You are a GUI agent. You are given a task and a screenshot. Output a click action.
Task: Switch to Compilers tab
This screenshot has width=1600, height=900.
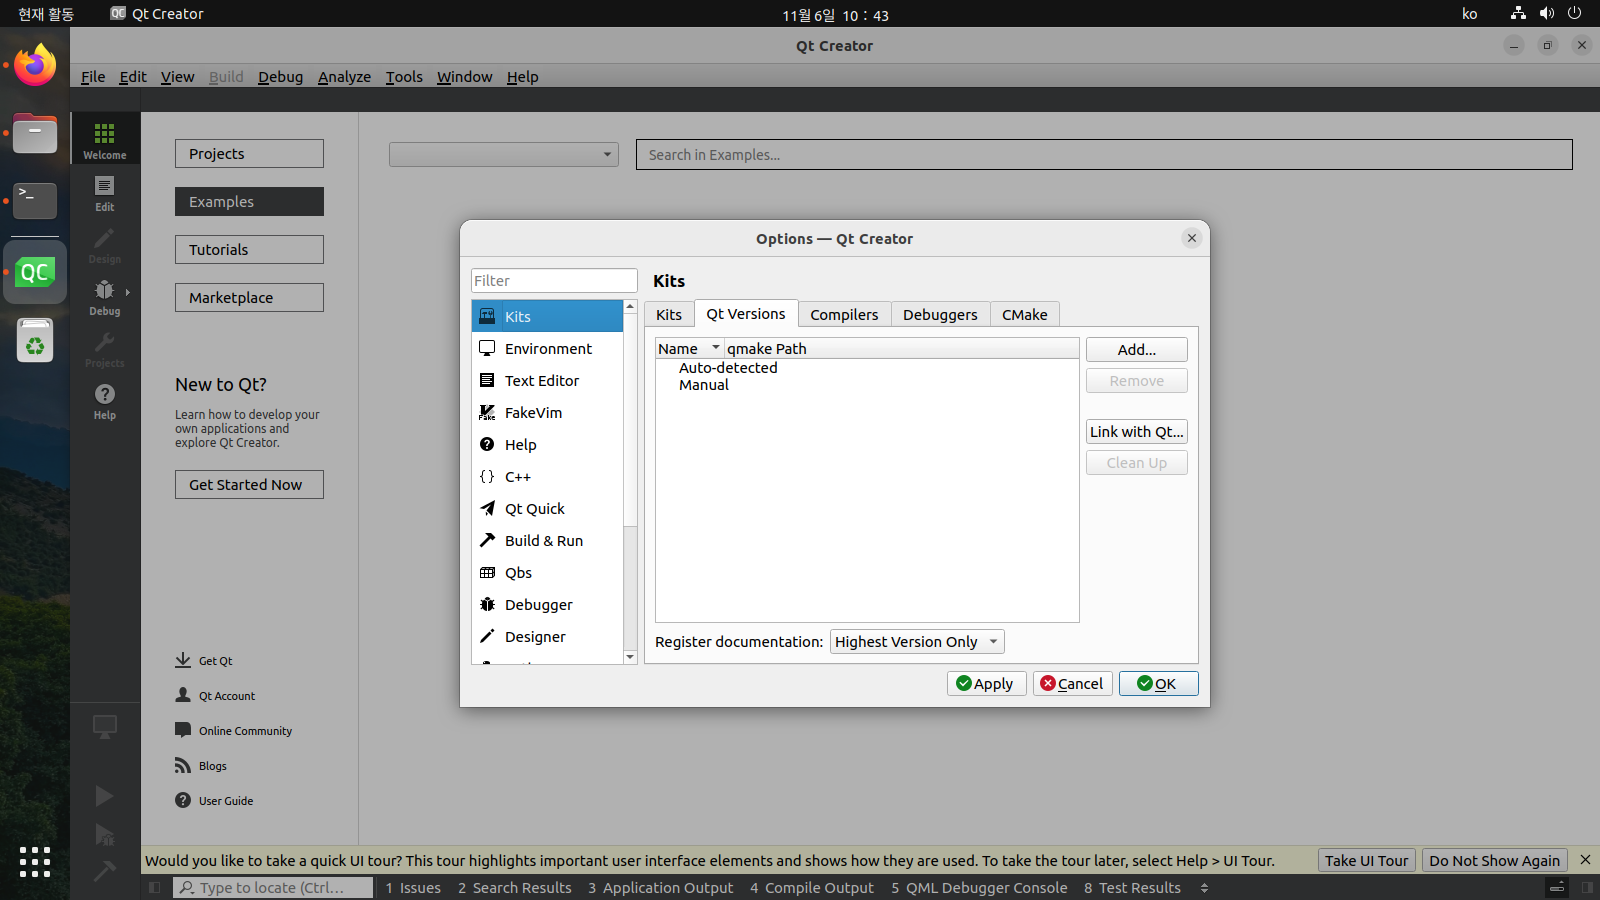(844, 314)
